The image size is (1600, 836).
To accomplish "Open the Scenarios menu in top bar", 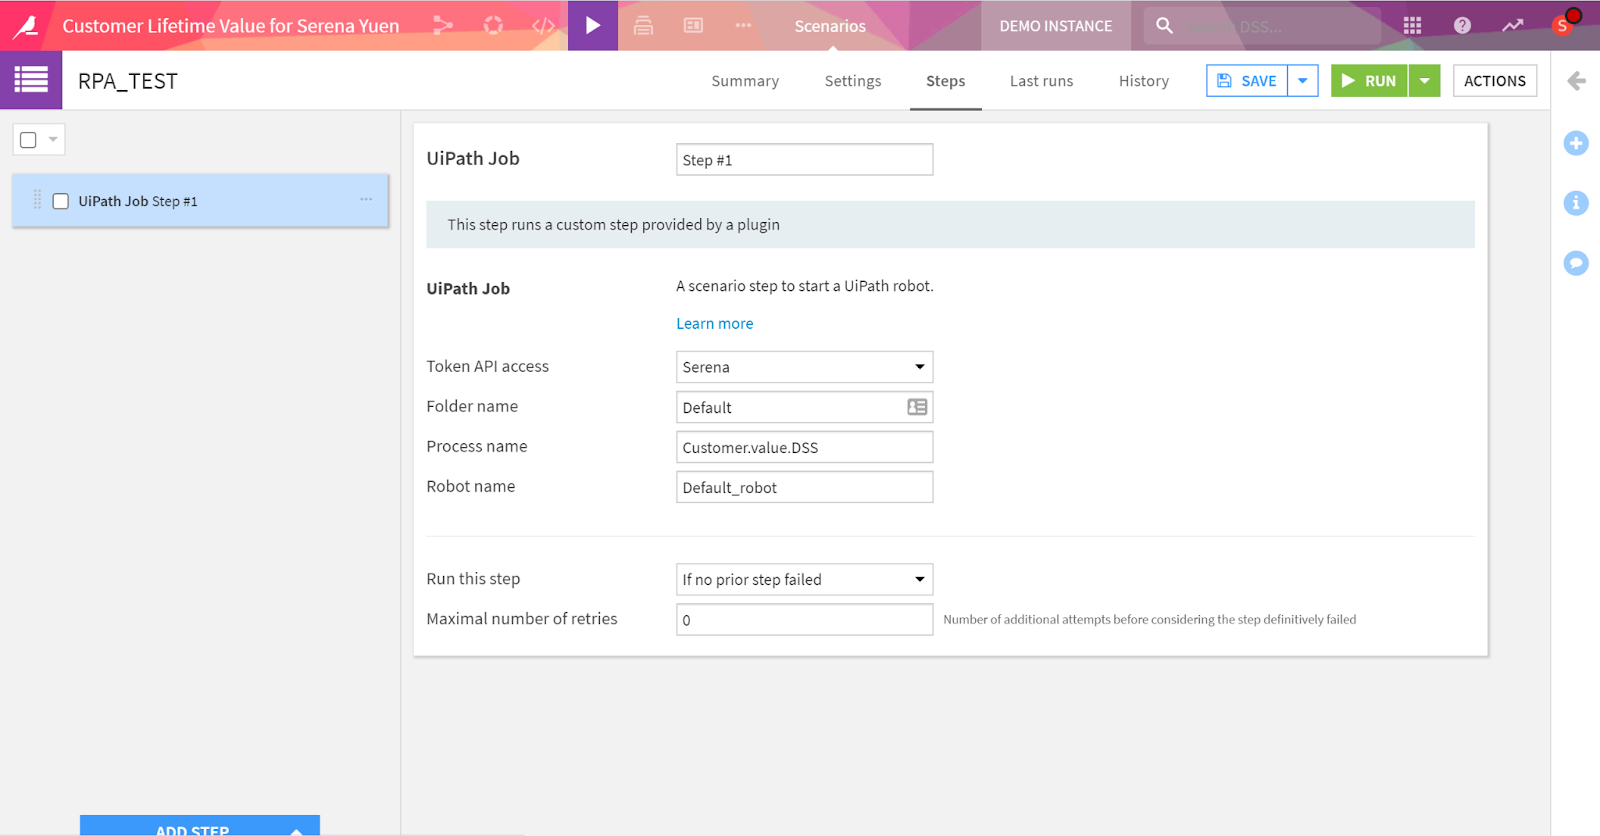I will 830,26.
